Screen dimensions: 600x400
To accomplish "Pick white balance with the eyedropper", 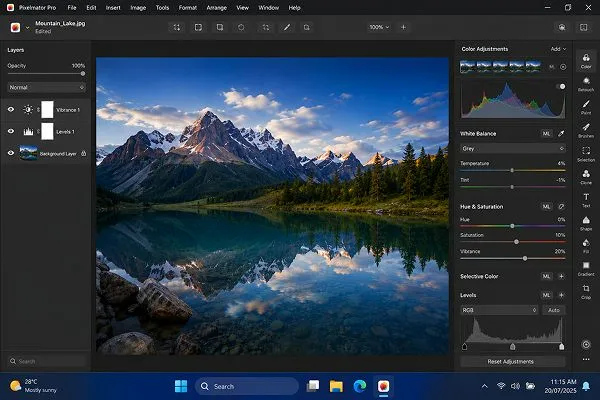I will pyautogui.click(x=561, y=134).
